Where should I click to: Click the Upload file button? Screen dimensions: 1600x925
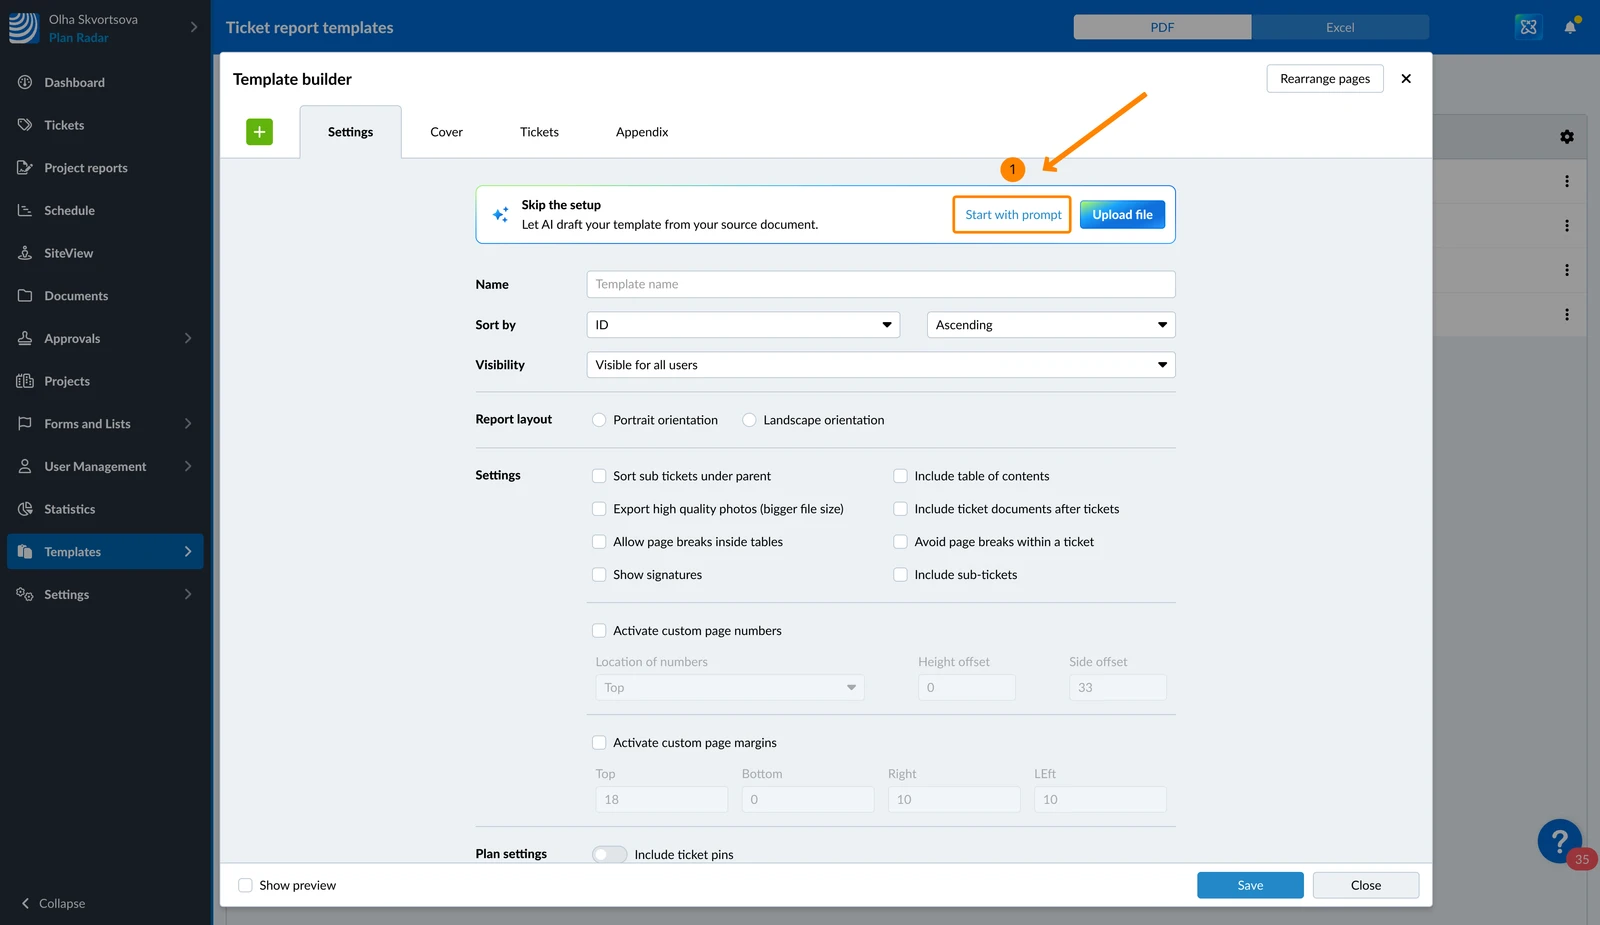(1122, 215)
